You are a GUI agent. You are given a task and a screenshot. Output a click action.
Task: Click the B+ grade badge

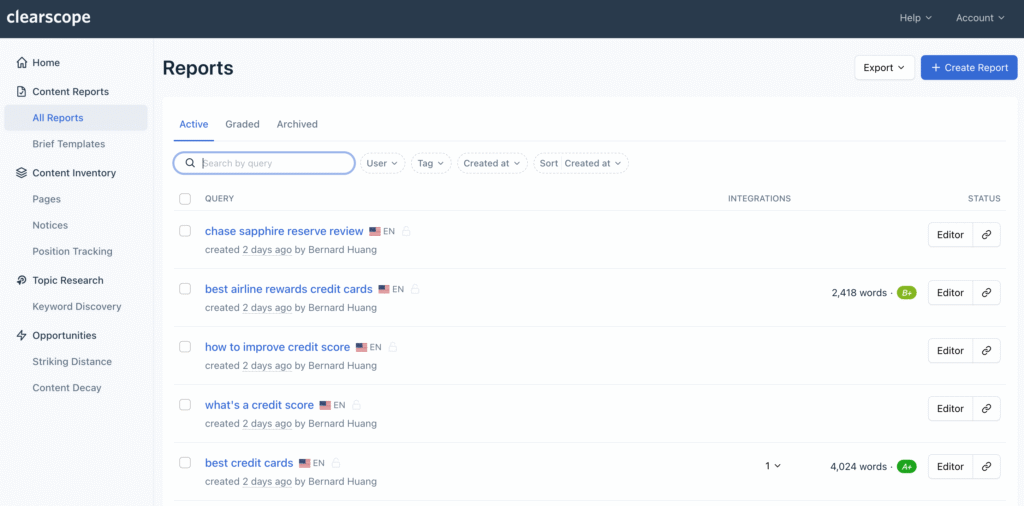pyautogui.click(x=906, y=293)
